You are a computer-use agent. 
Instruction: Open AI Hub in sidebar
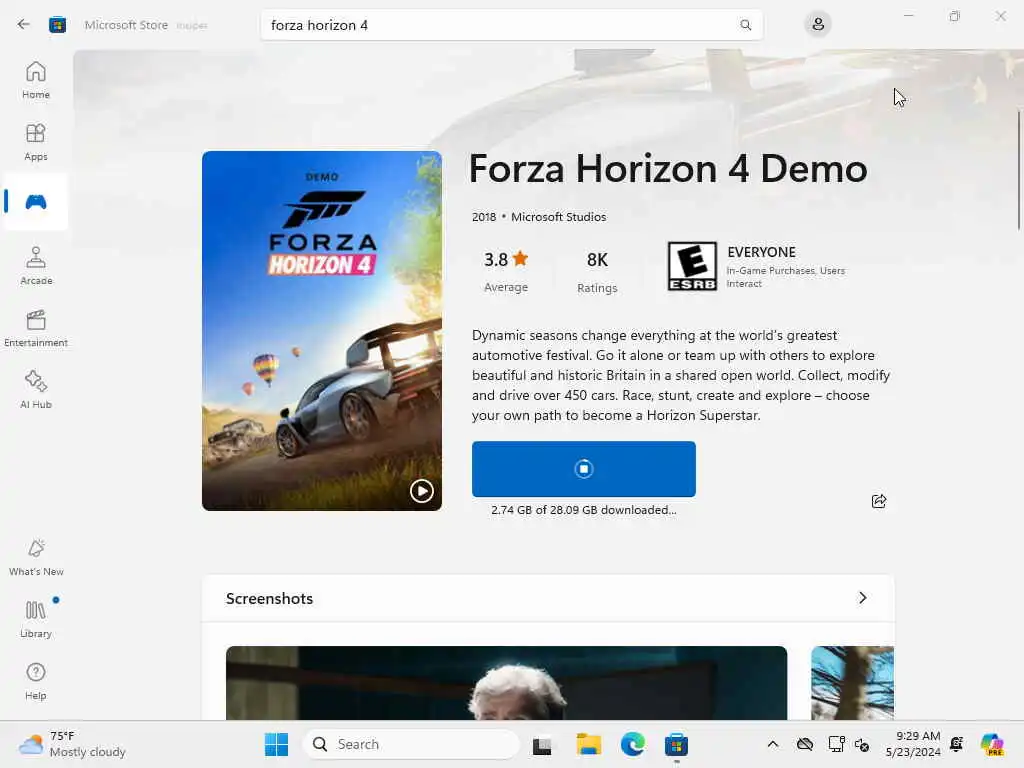pos(36,390)
